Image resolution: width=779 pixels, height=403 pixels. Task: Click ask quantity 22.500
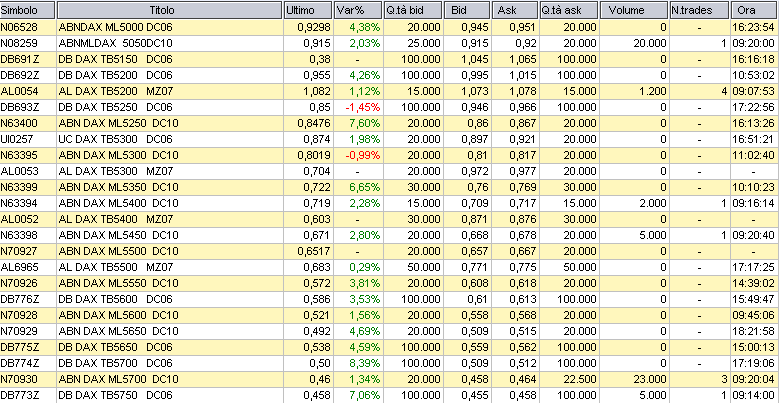(x=580, y=379)
